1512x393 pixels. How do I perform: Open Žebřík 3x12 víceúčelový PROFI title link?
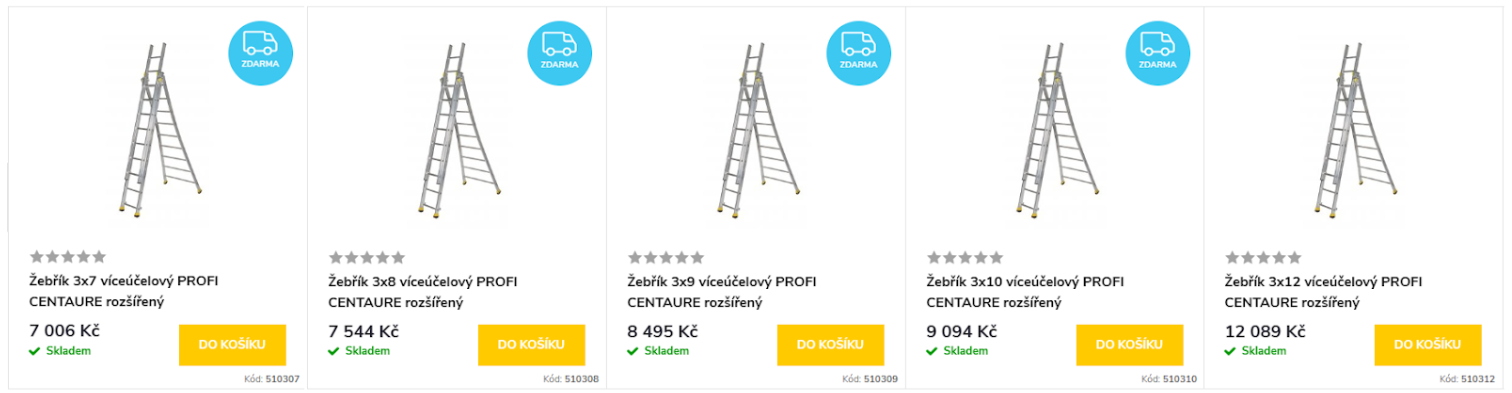[1323, 291]
